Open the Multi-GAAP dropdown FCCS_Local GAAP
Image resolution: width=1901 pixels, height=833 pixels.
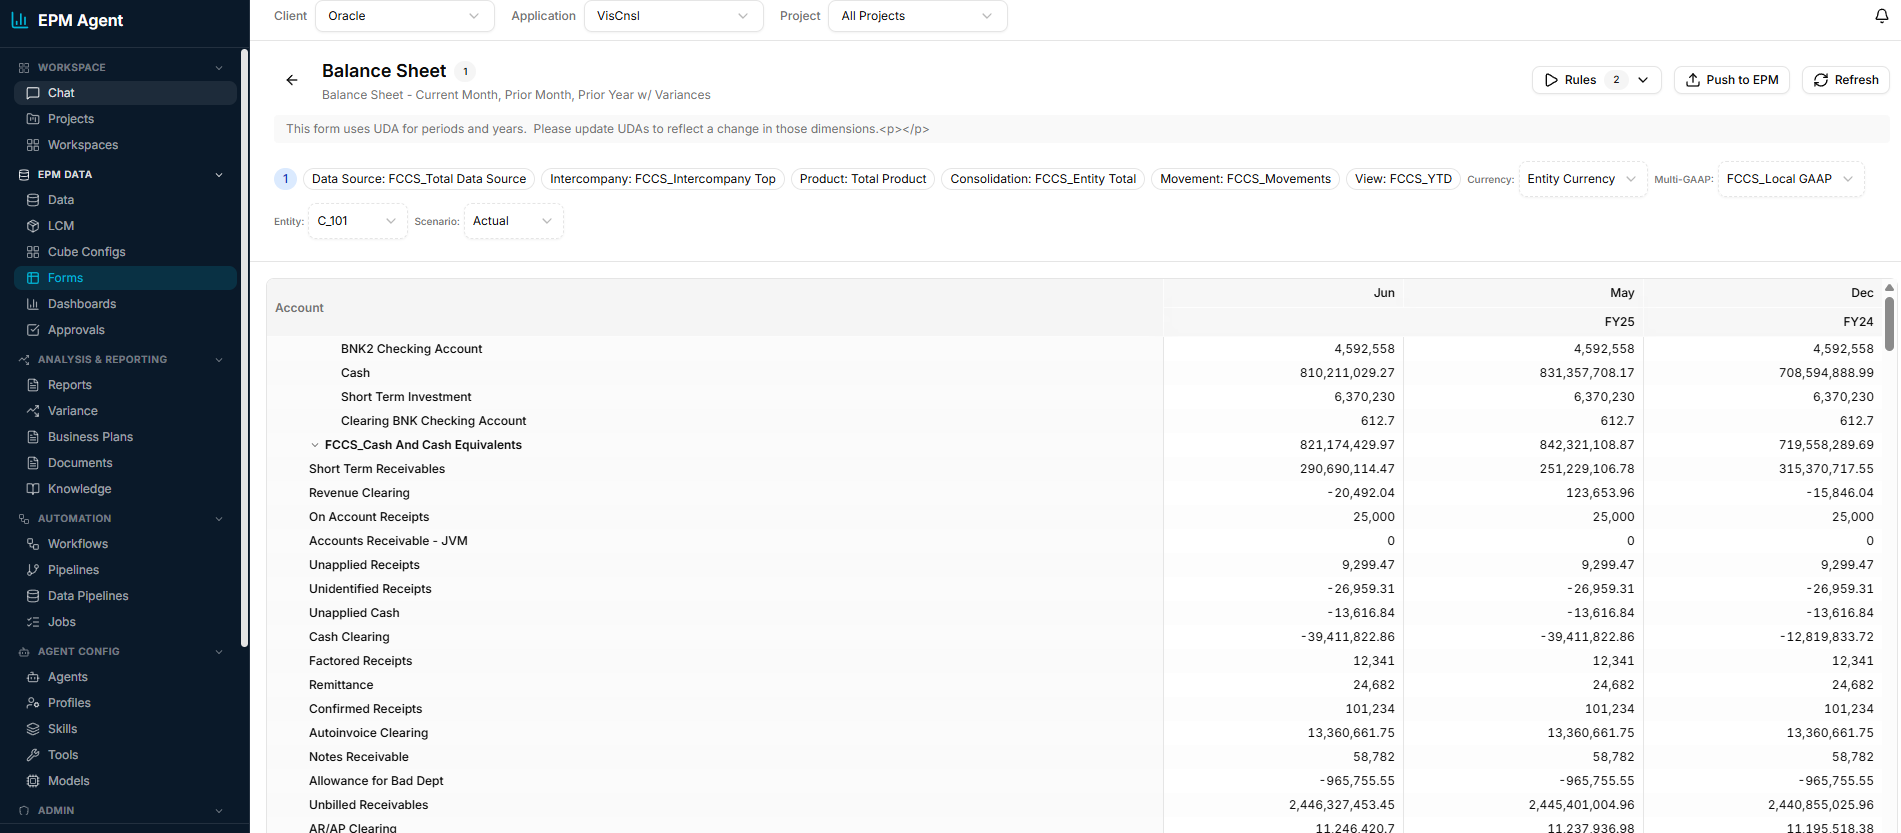(1790, 179)
